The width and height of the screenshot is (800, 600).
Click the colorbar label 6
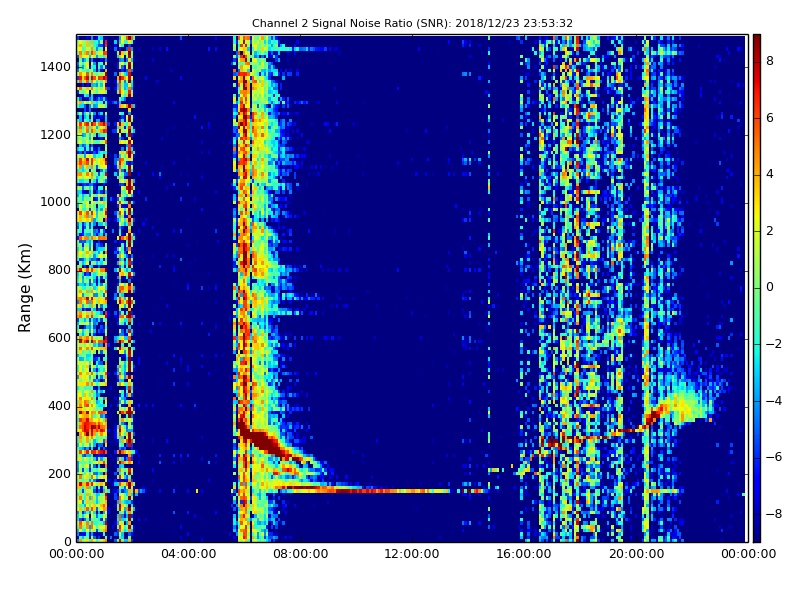coord(770,118)
